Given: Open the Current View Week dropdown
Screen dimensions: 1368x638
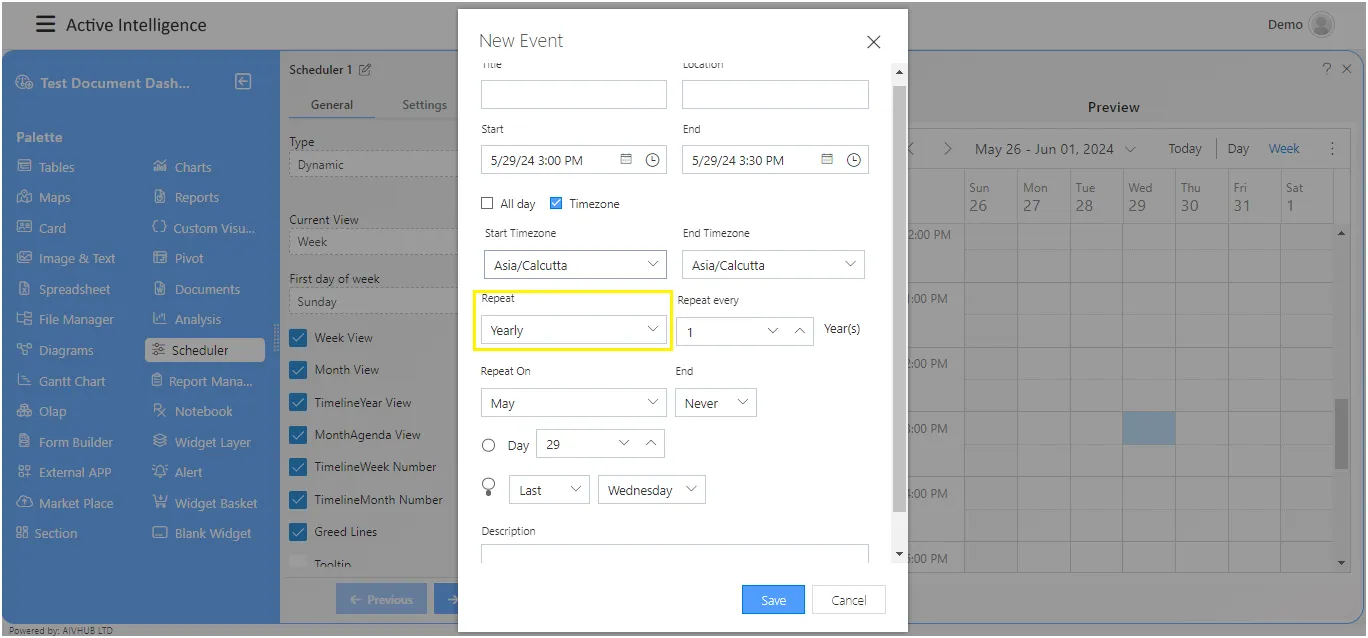Looking at the screenshot, I should (x=372, y=242).
